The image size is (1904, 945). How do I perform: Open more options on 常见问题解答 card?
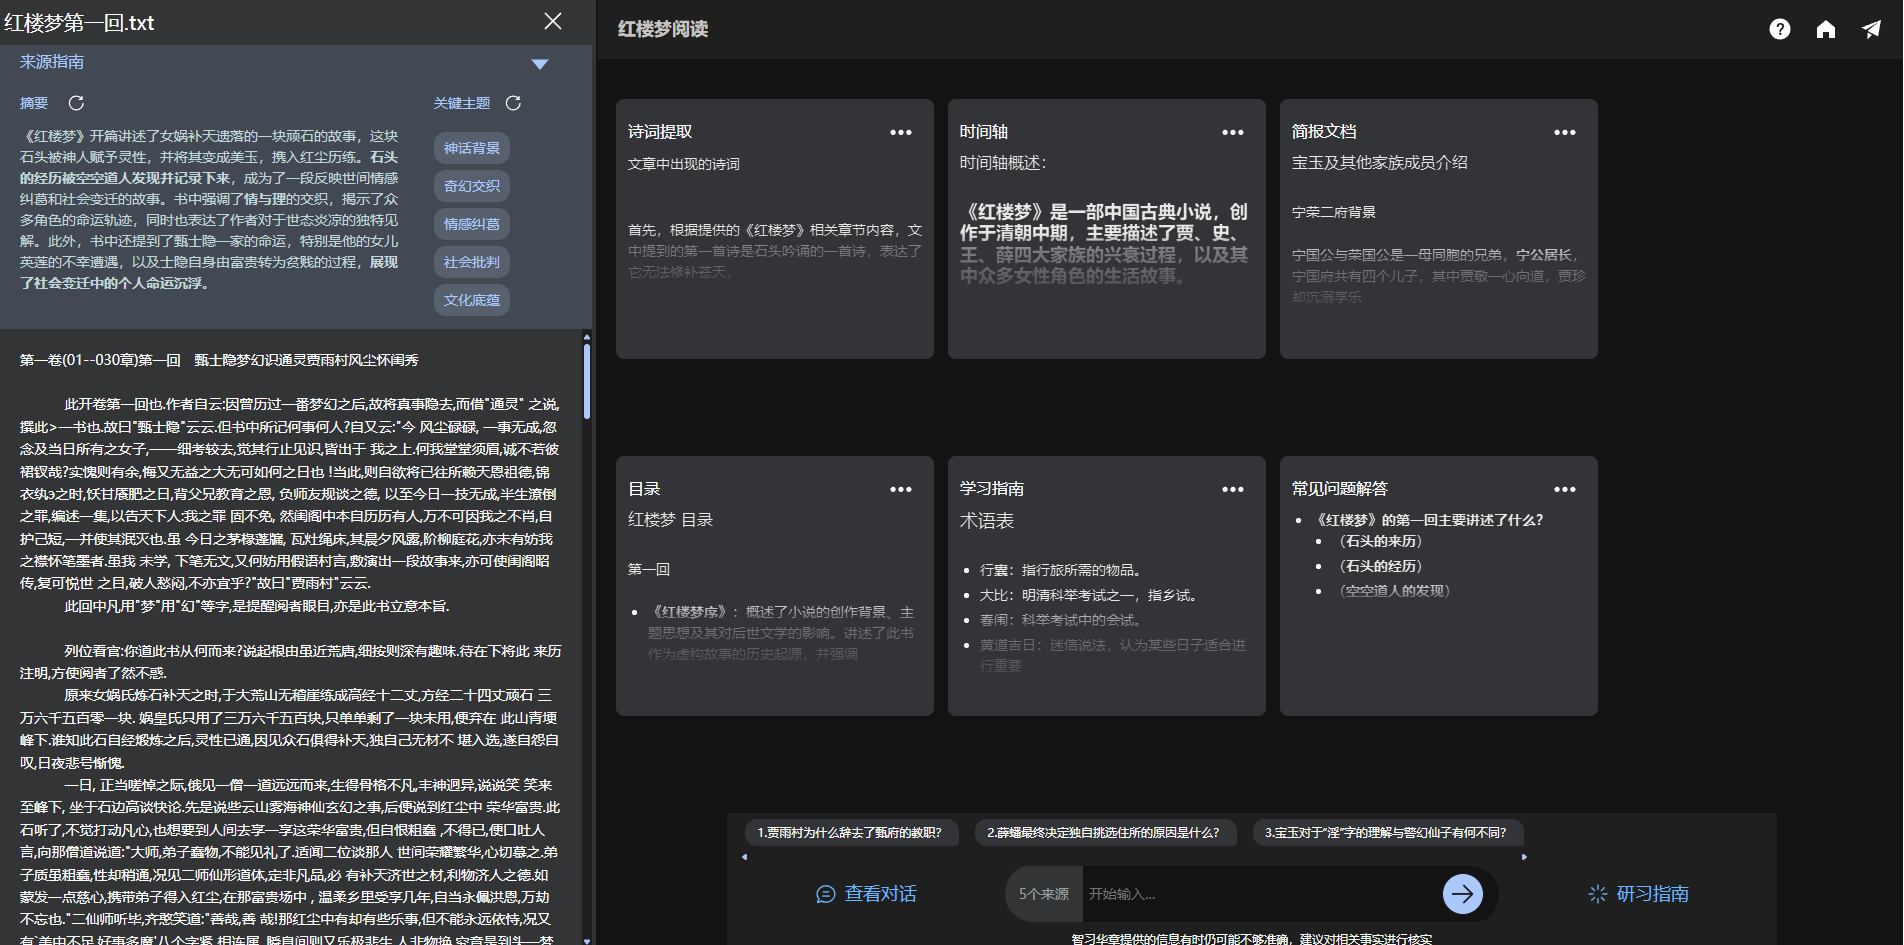pyautogui.click(x=1565, y=489)
